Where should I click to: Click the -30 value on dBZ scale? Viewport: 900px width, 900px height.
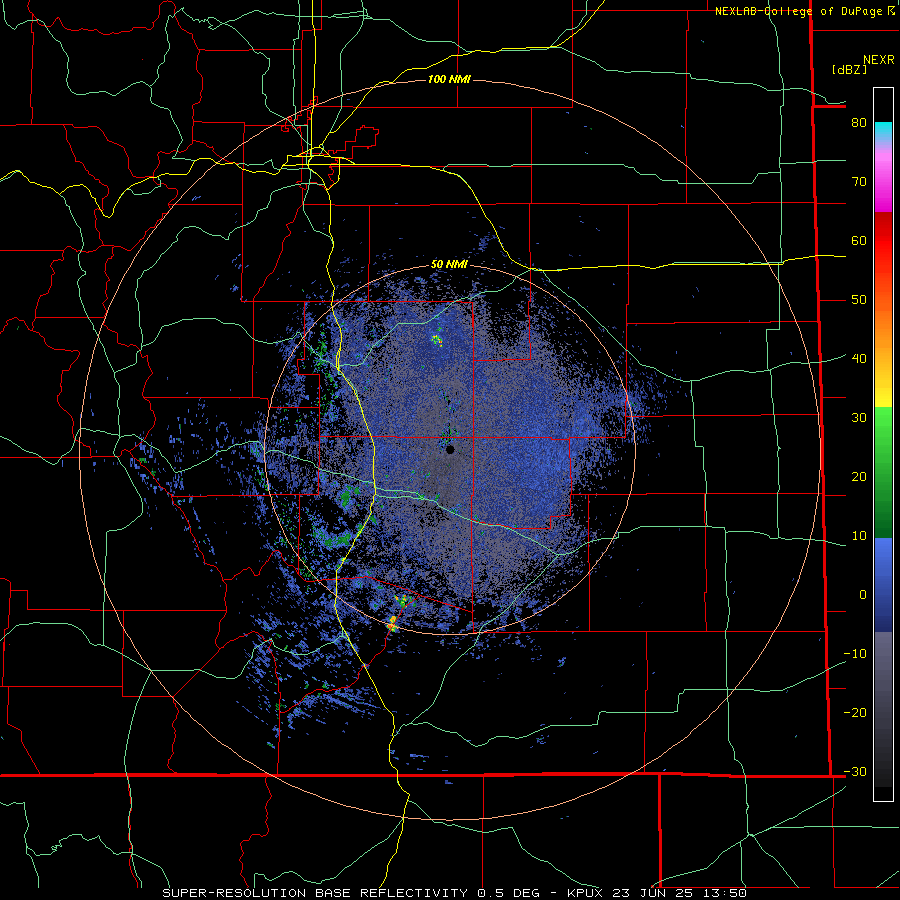tap(855, 771)
